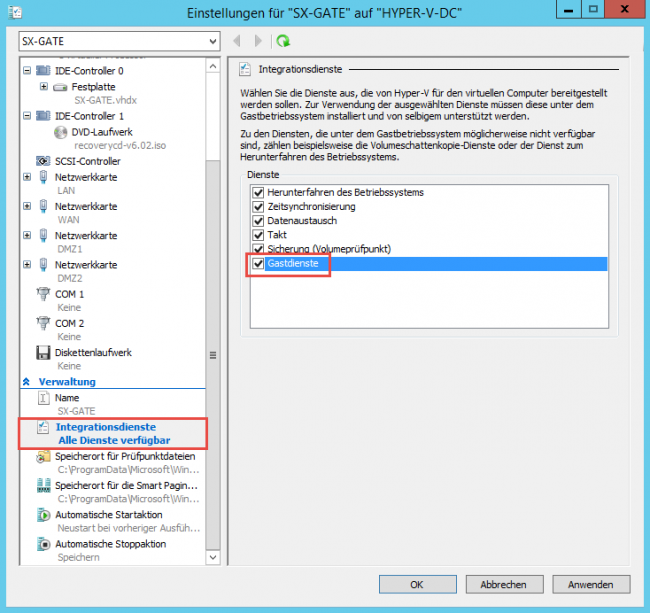The image size is (650, 613).
Task: Open the SX-GATE virtual machine dropdown
Action: (x=209, y=41)
